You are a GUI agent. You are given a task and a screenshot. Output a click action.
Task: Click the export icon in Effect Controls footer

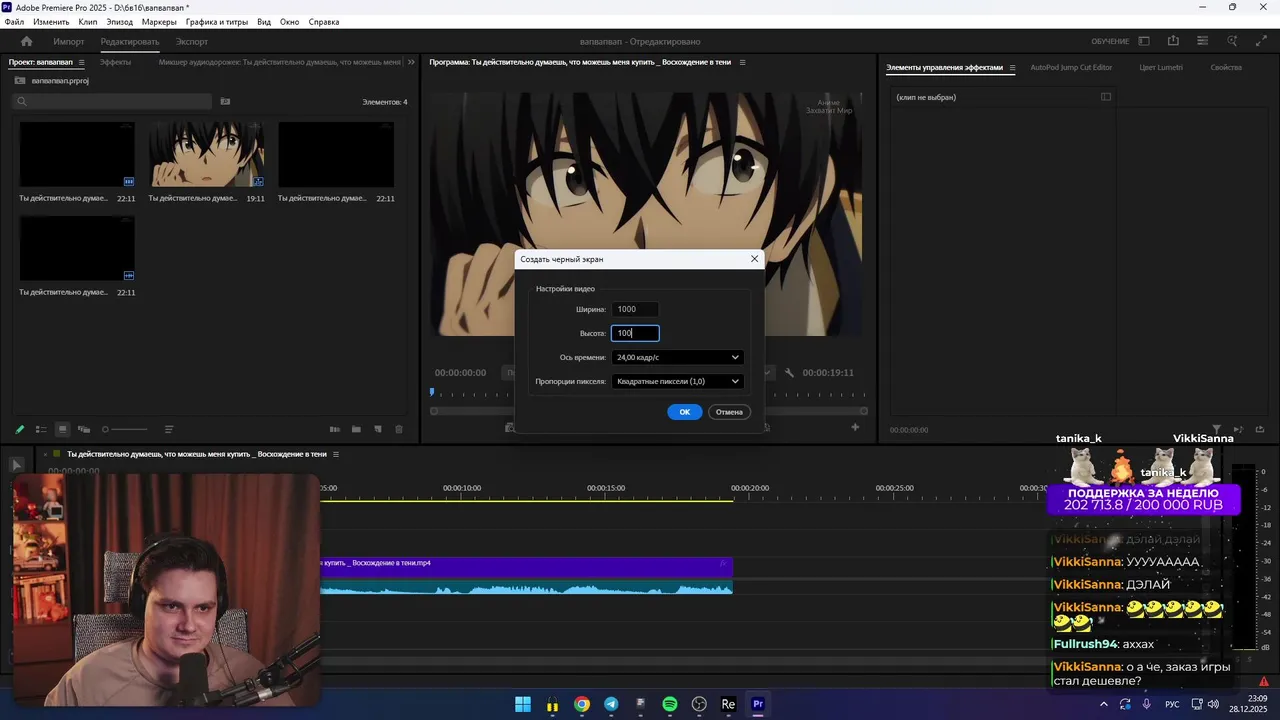1259,429
